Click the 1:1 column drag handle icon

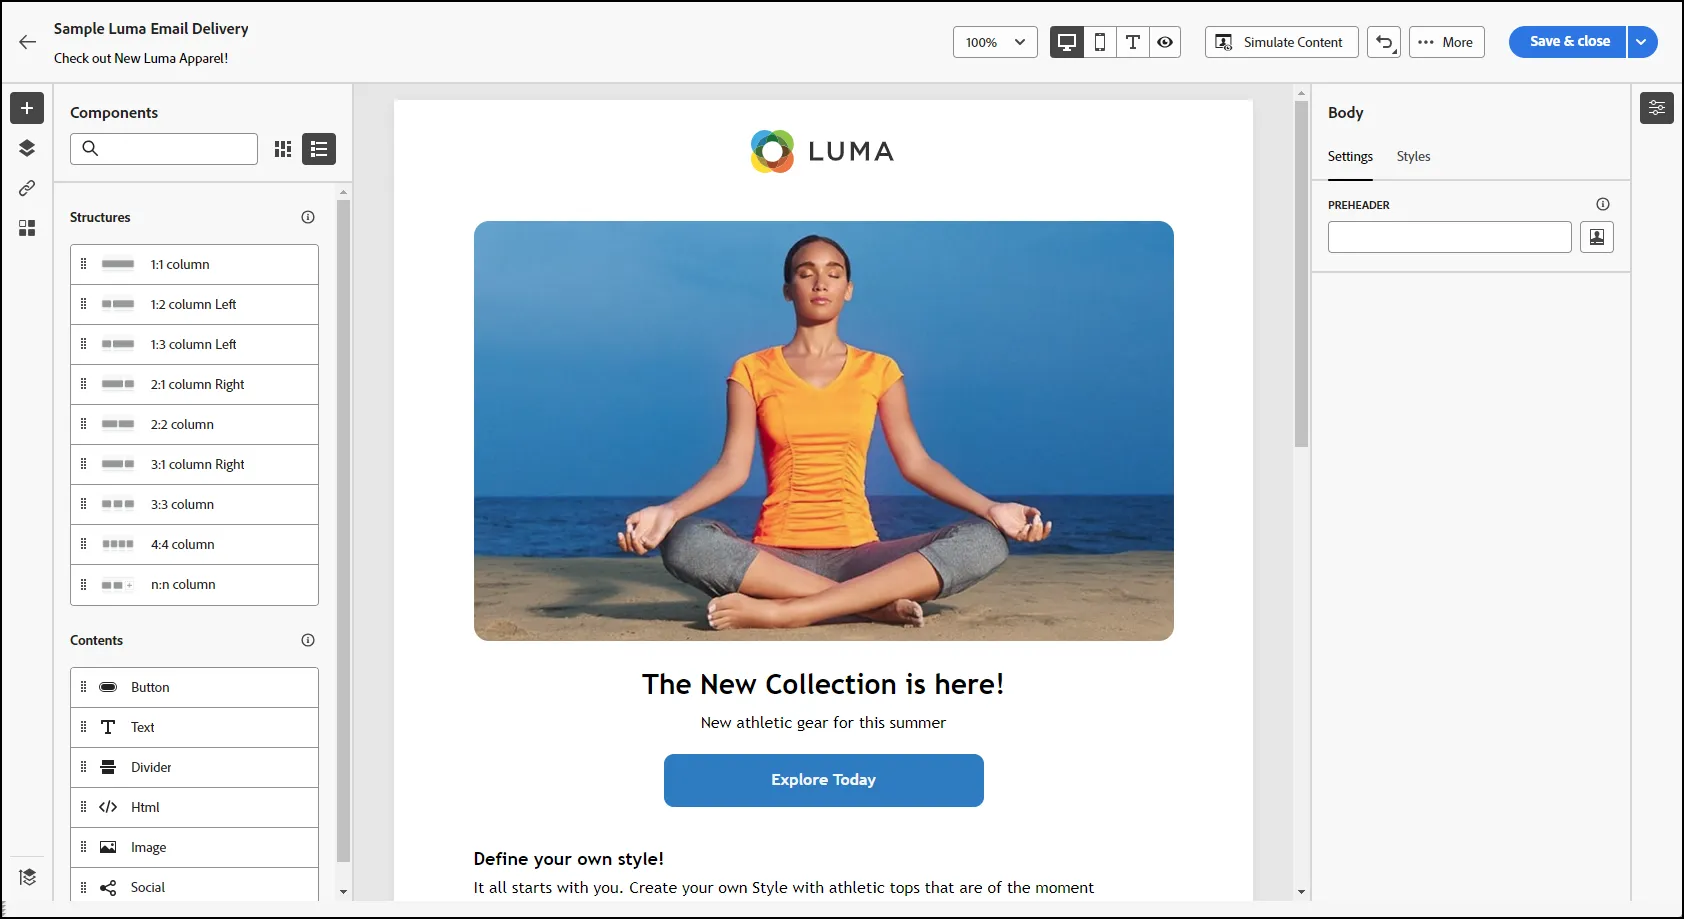click(x=83, y=265)
